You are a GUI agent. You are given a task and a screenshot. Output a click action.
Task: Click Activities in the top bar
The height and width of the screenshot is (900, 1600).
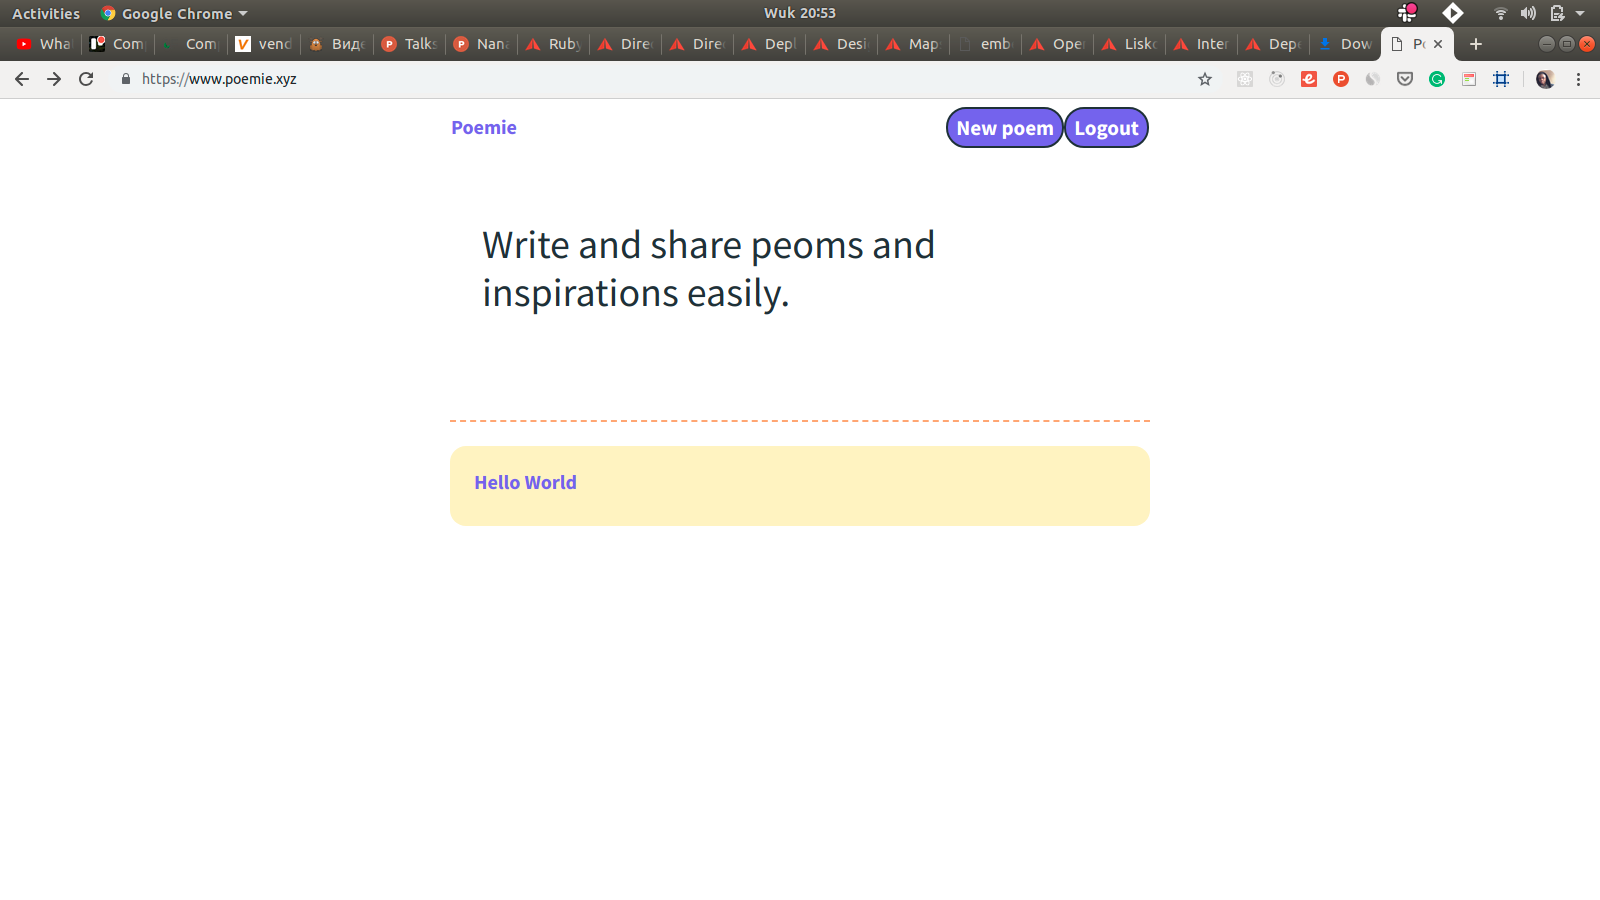[x=46, y=13]
